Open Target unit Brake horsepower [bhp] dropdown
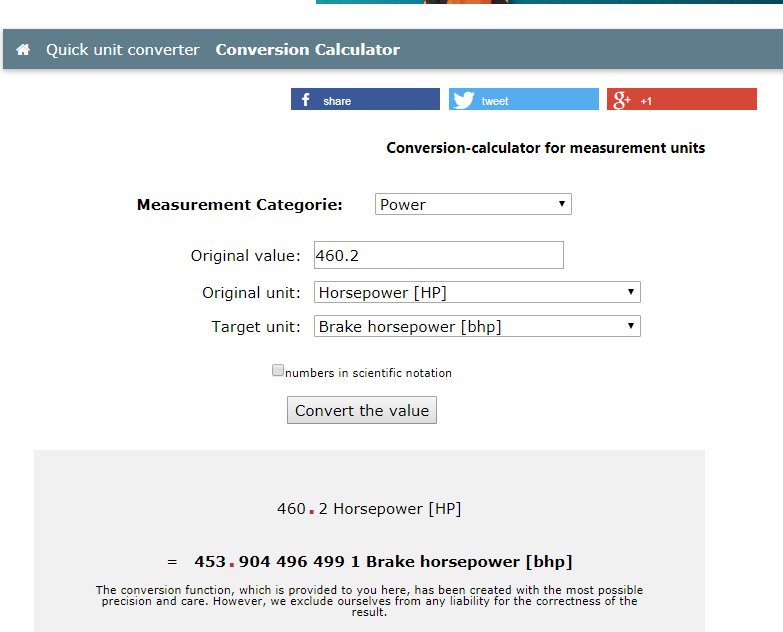 (x=477, y=327)
